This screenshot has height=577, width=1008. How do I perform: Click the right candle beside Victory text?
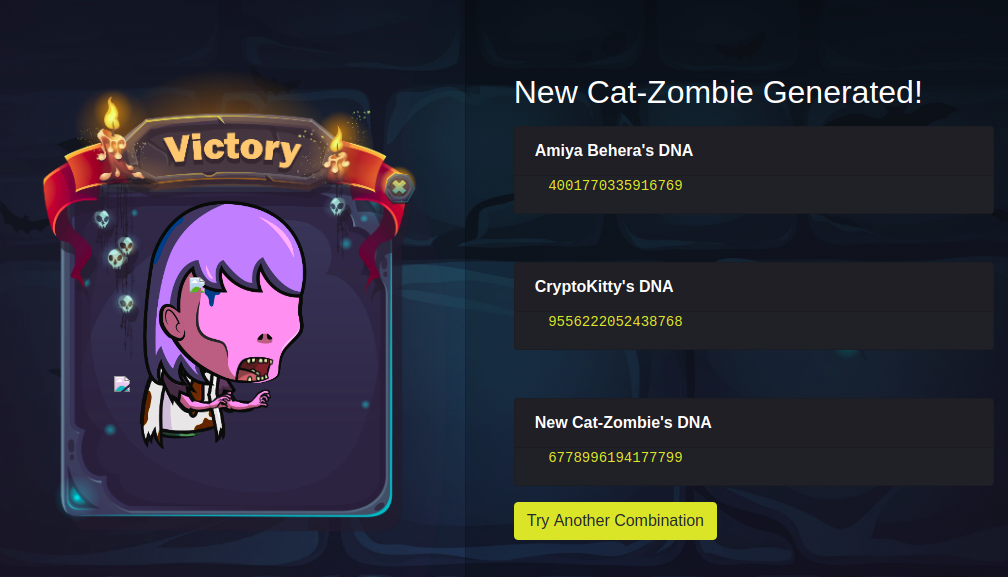tap(336, 154)
